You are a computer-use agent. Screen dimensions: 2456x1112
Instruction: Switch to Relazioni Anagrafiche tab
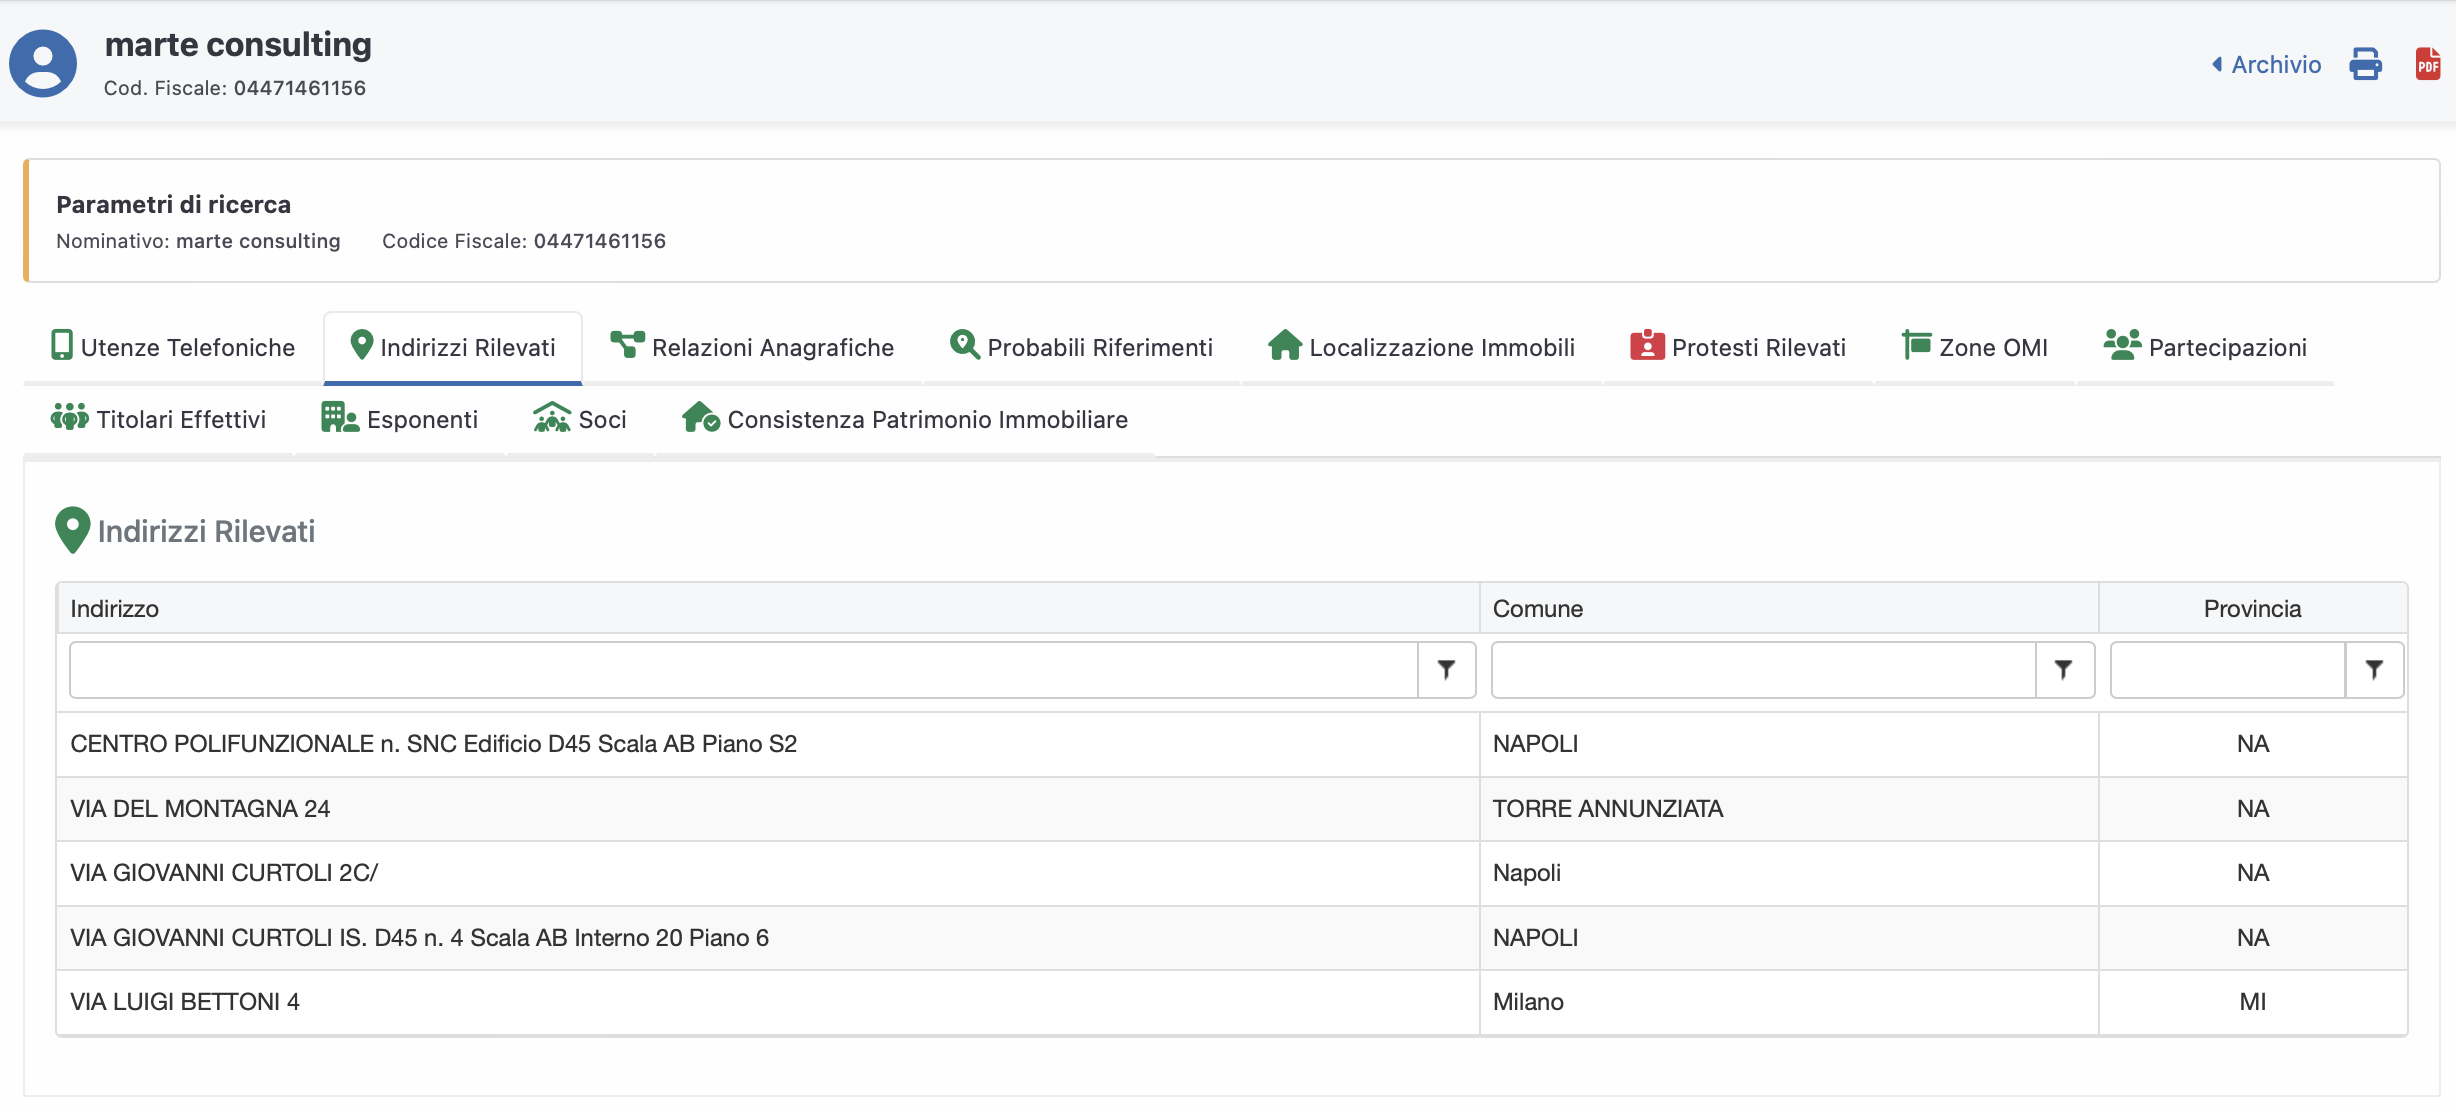(x=752, y=347)
